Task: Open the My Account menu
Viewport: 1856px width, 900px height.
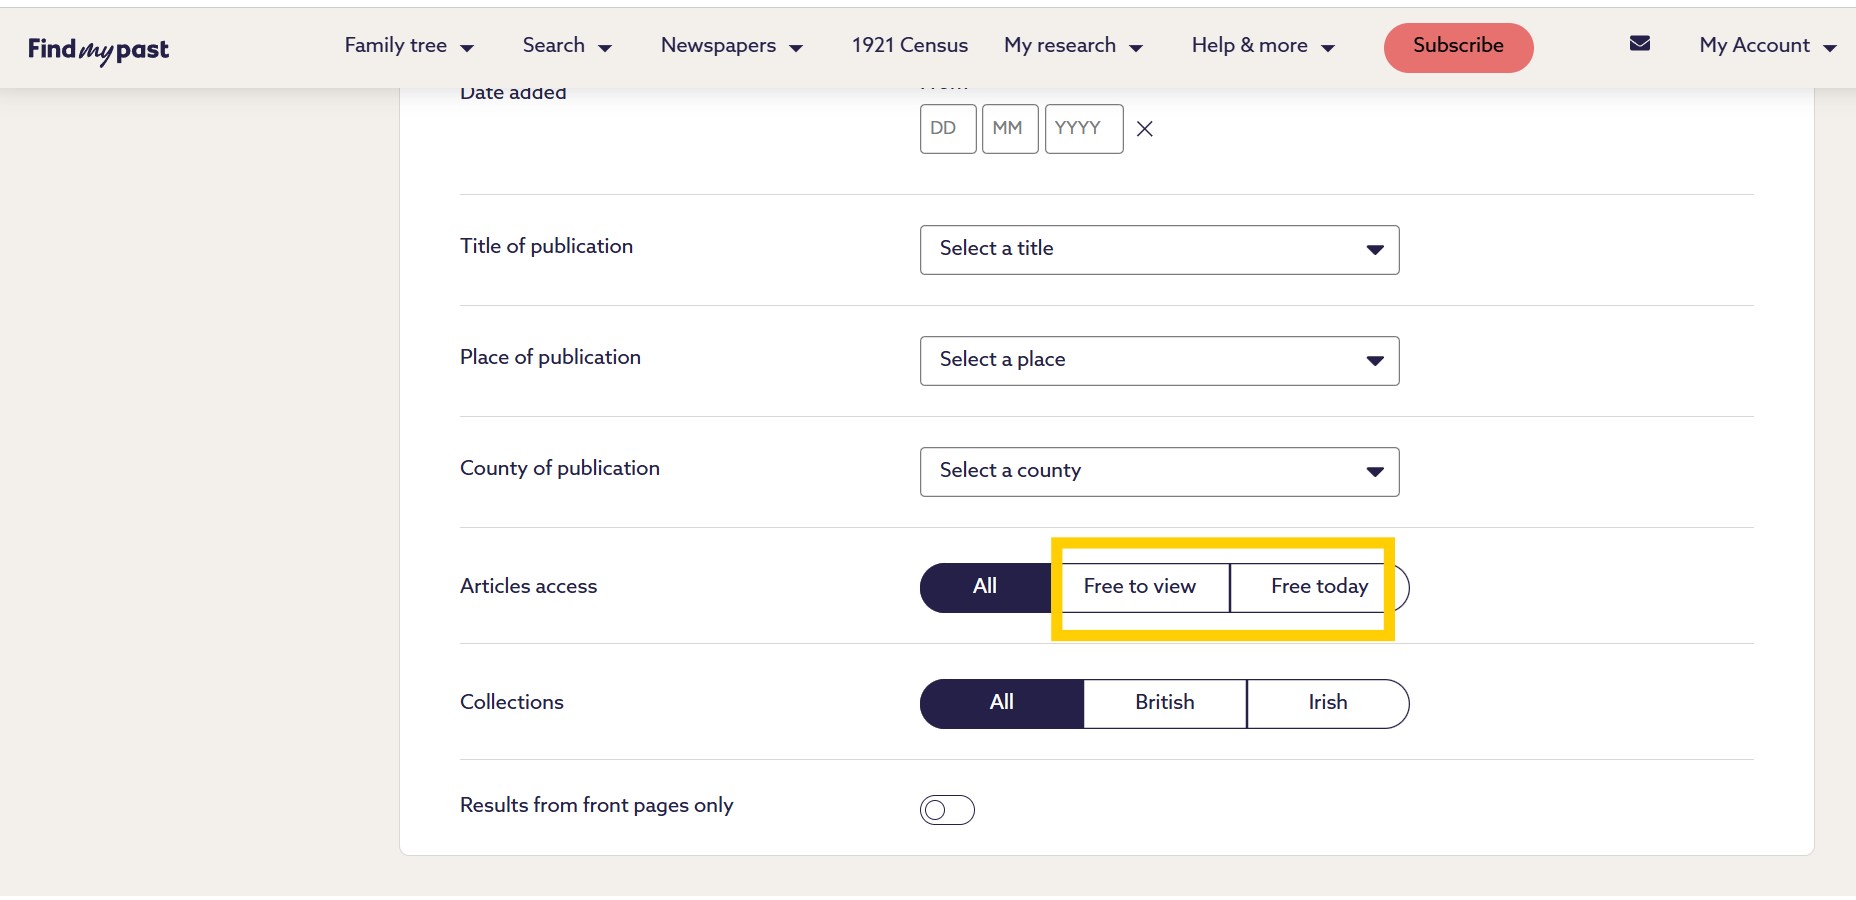Action: click(x=1766, y=46)
